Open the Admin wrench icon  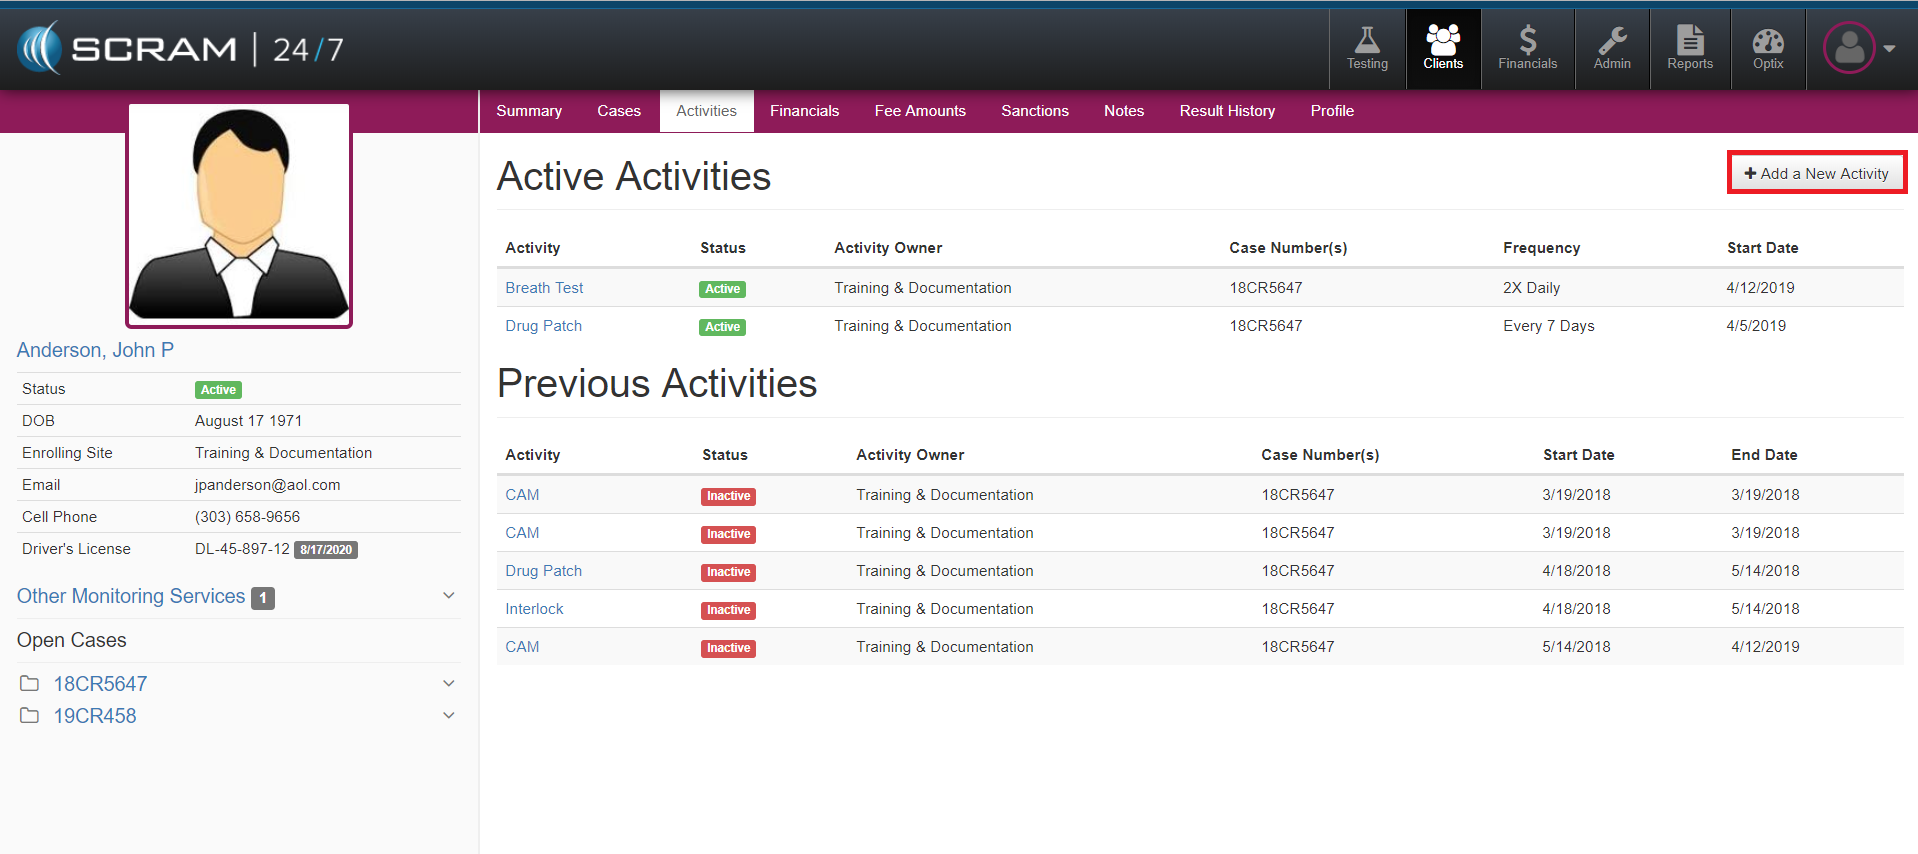[x=1611, y=41]
